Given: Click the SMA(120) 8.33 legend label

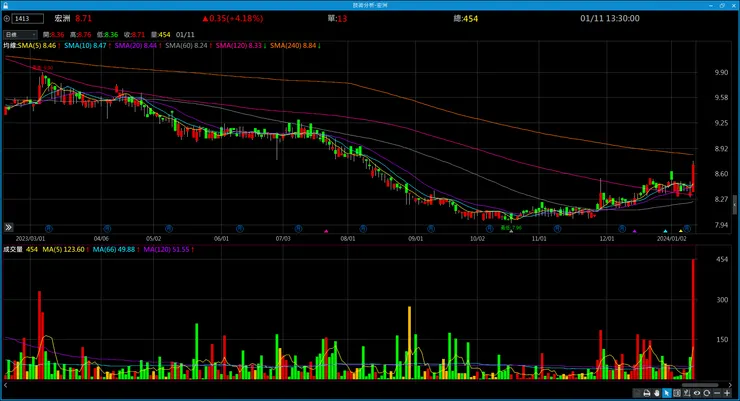Looking at the screenshot, I should [x=239, y=46].
